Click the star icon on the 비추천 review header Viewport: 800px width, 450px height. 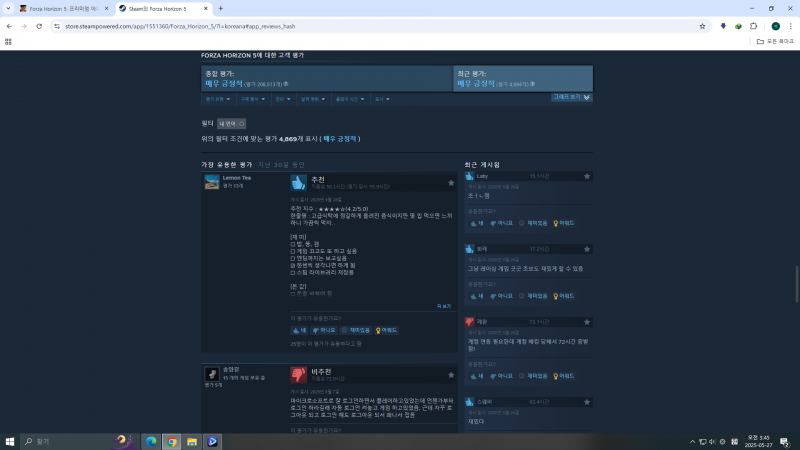pos(451,375)
